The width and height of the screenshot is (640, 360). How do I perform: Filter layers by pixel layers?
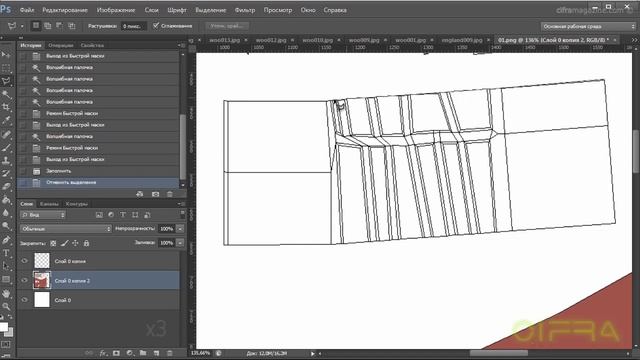(99, 215)
